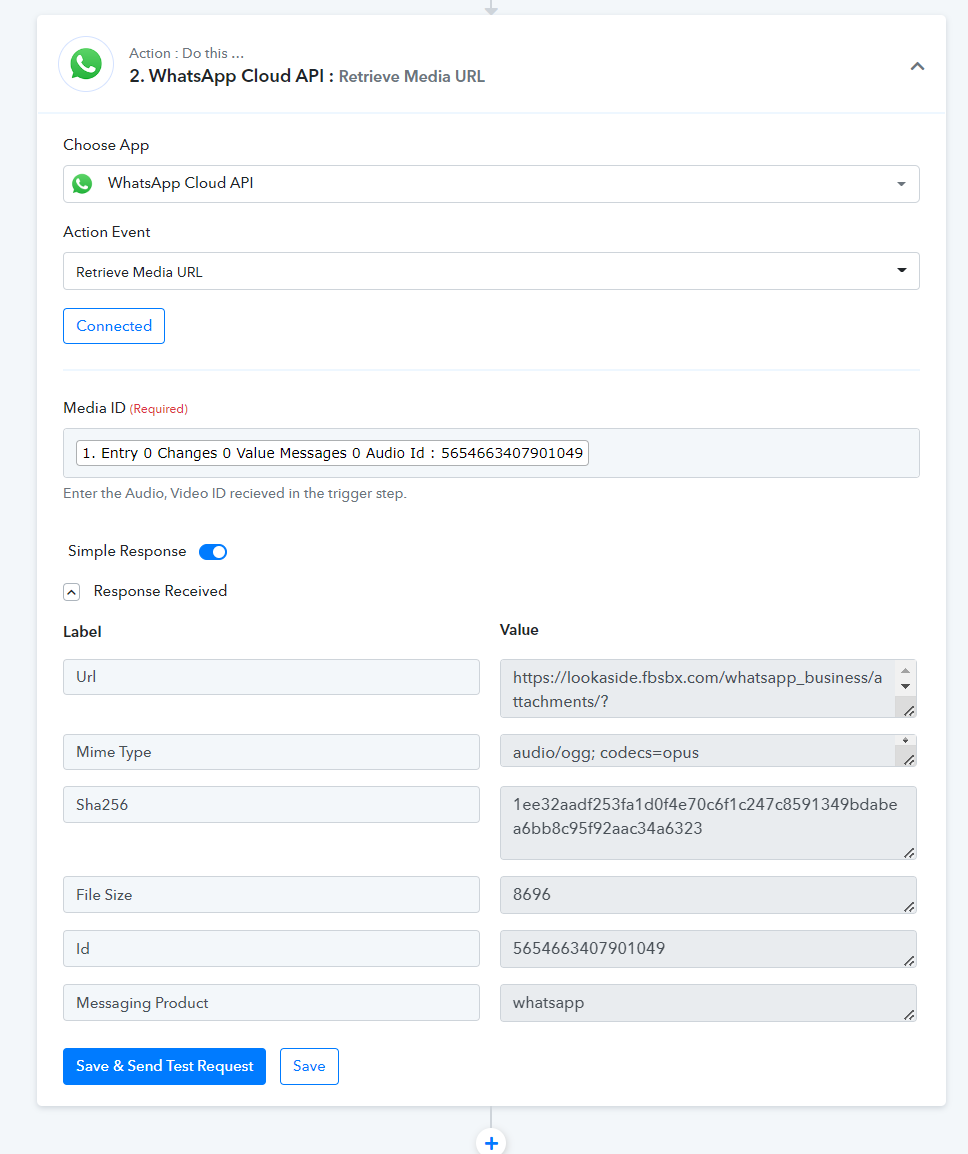968x1154 pixels.
Task: Click resize handle of Id value box
Action: pos(909,960)
